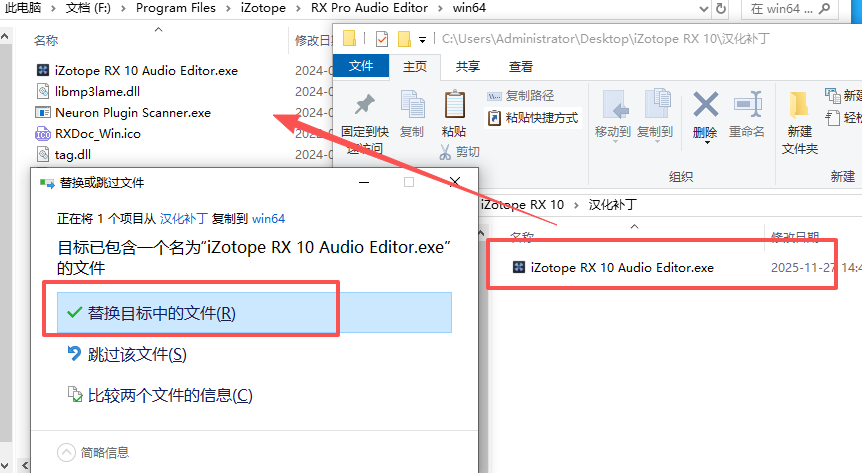This screenshot has height=473, width=862.
Task: Switch to the View ribbon tab
Action: coord(520,67)
